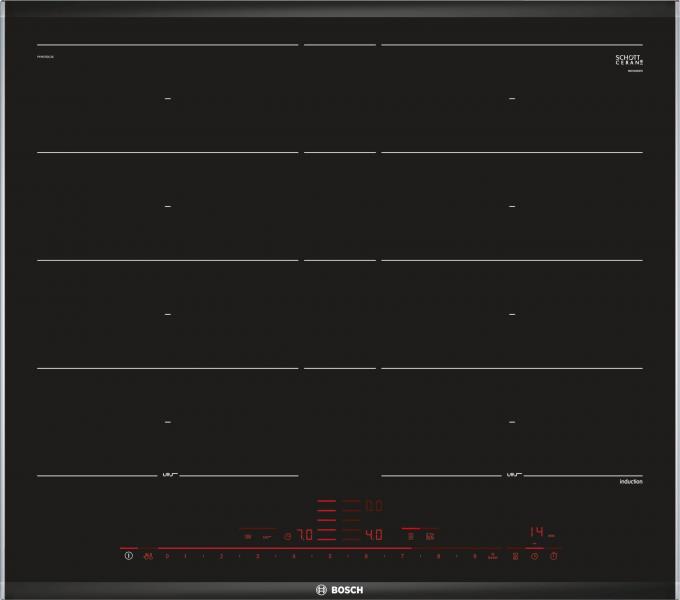Tap the 'induction' label
680x600 pixels.
pos(631,482)
